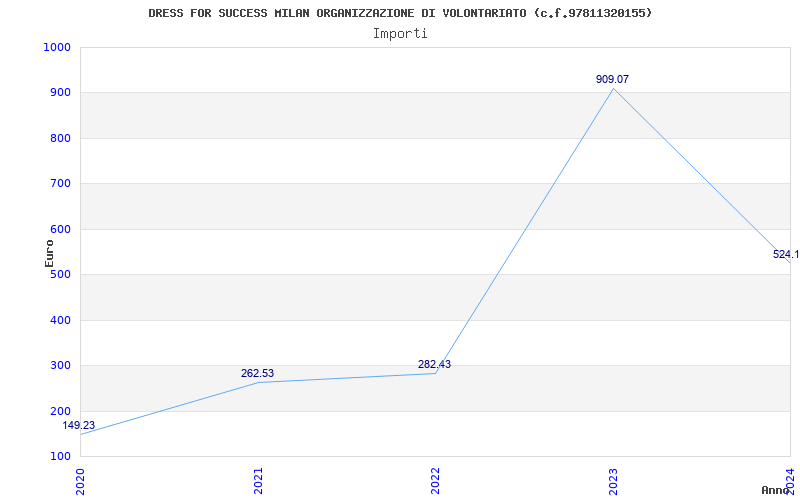Click the 2024 x-axis label
The height and width of the screenshot is (500, 800).
point(790,481)
